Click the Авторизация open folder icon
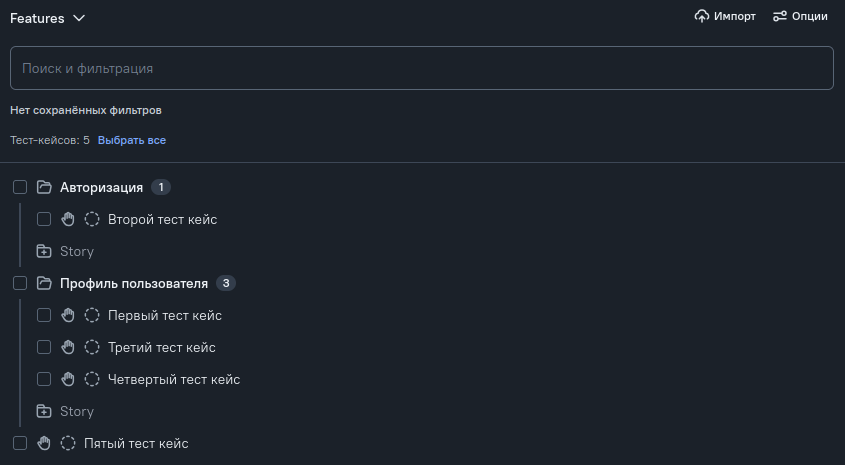 point(44,187)
